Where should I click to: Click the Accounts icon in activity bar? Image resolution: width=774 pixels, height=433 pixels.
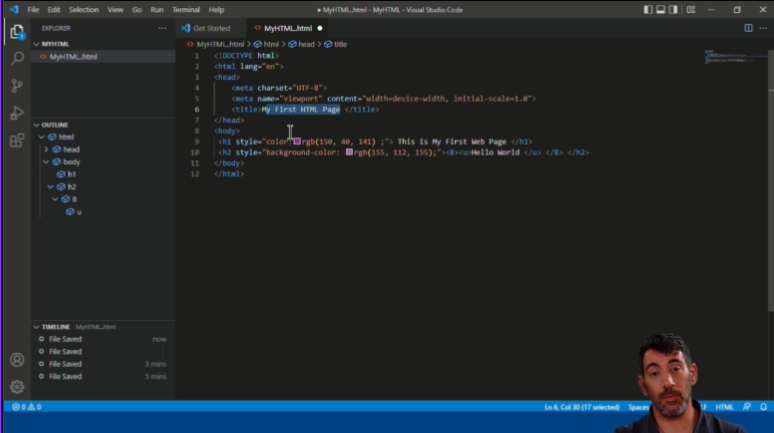17,360
